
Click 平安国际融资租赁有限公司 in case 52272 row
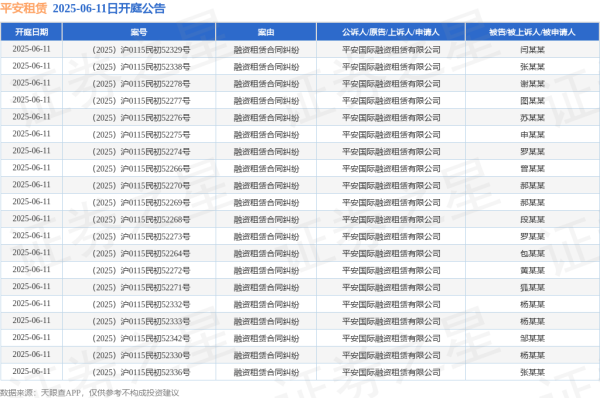[x=391, y=270]
